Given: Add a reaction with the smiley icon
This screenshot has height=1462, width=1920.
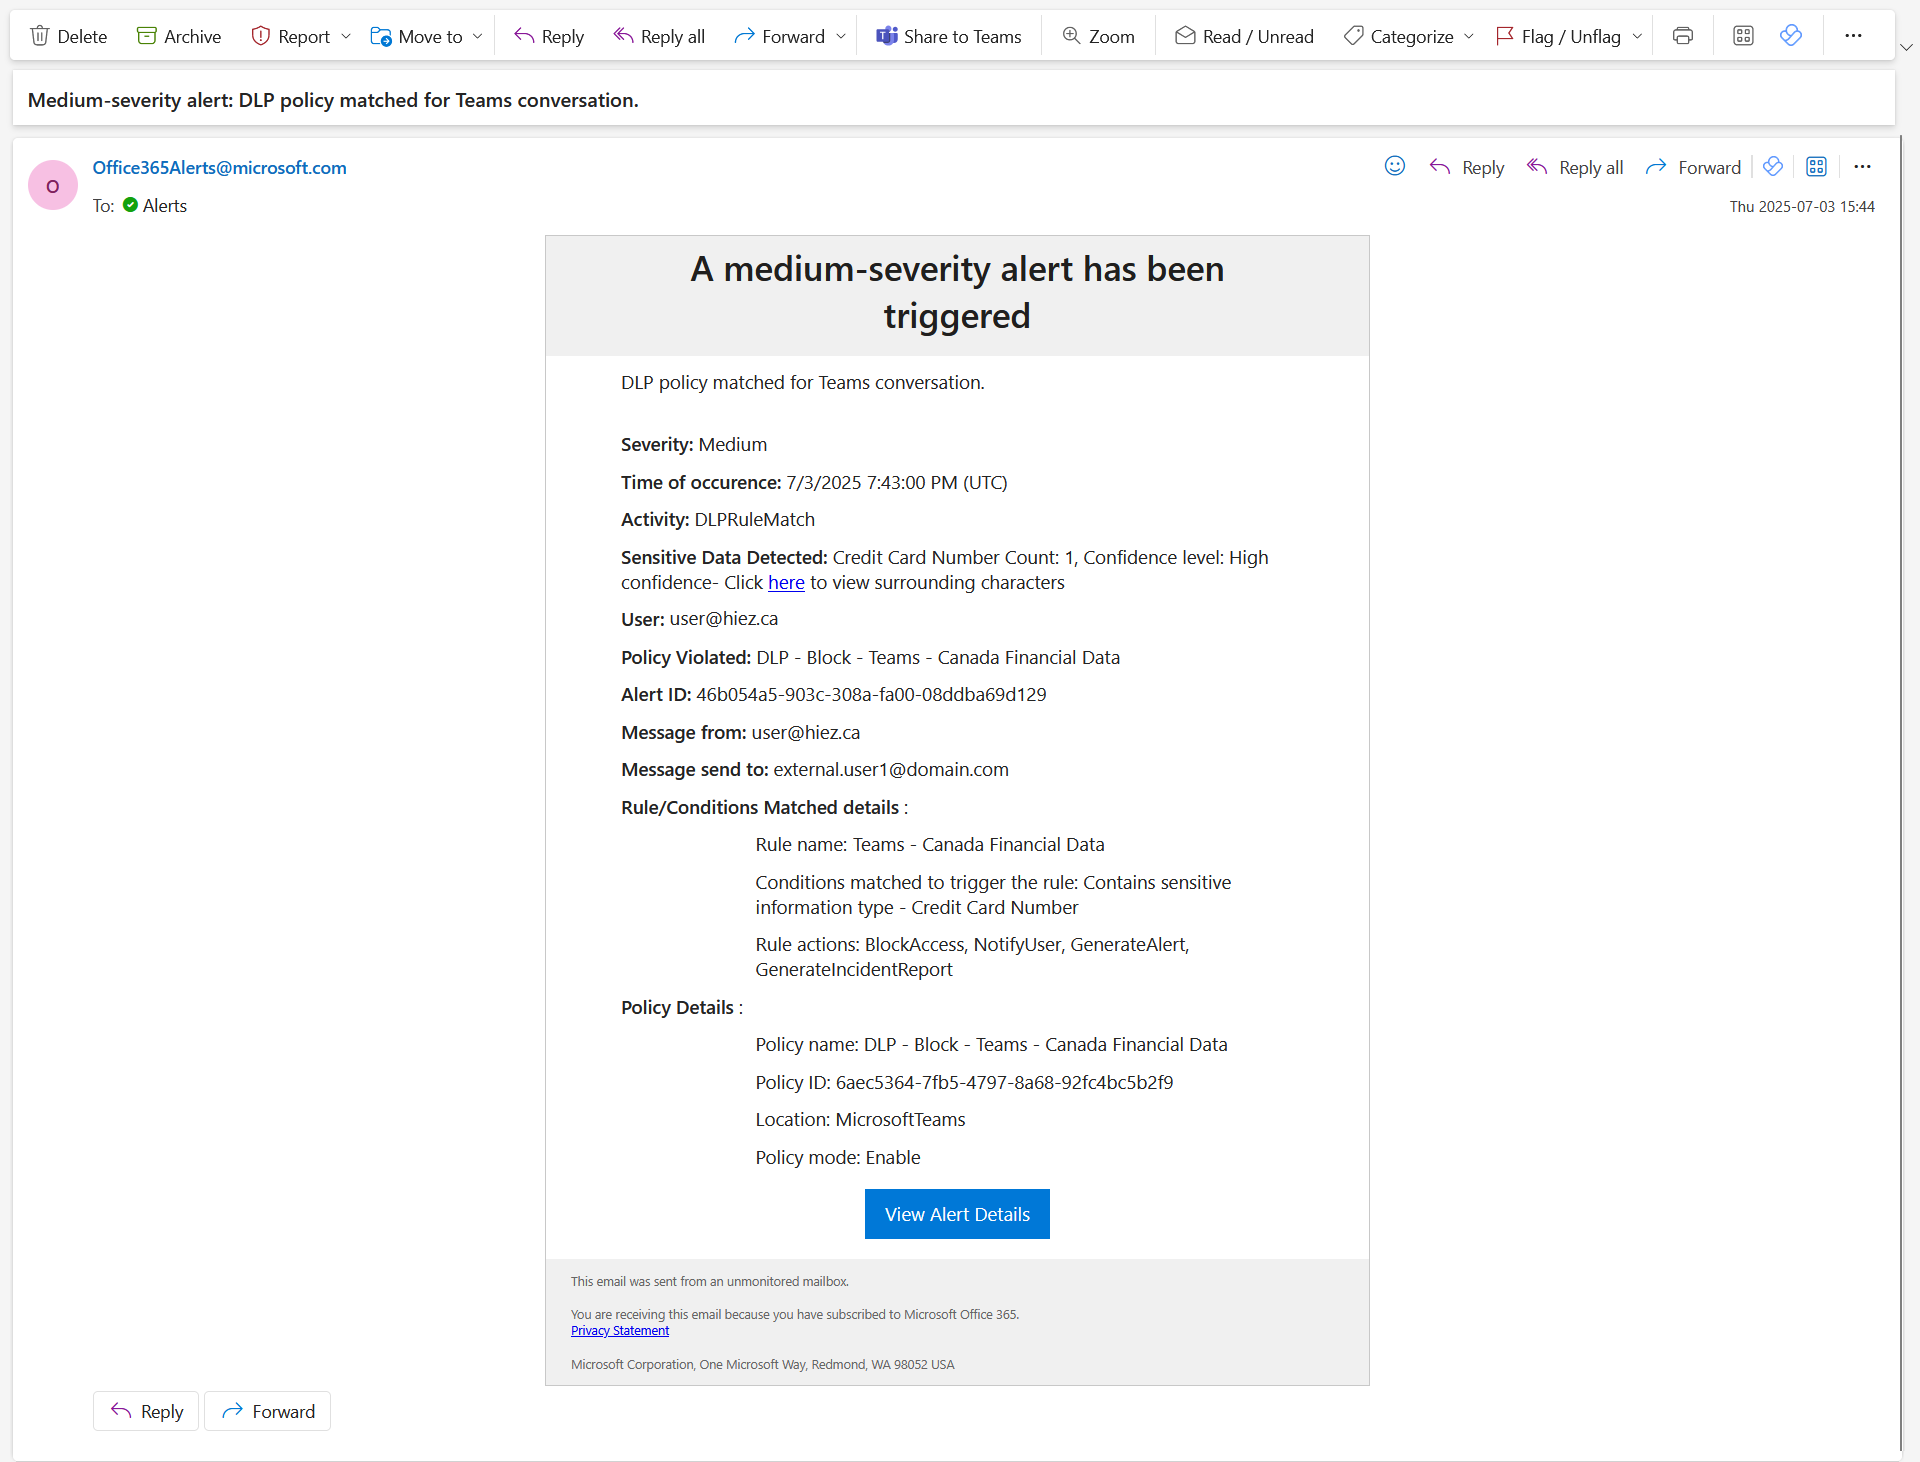Looking at the screenshot, I should pos(1395,166).
